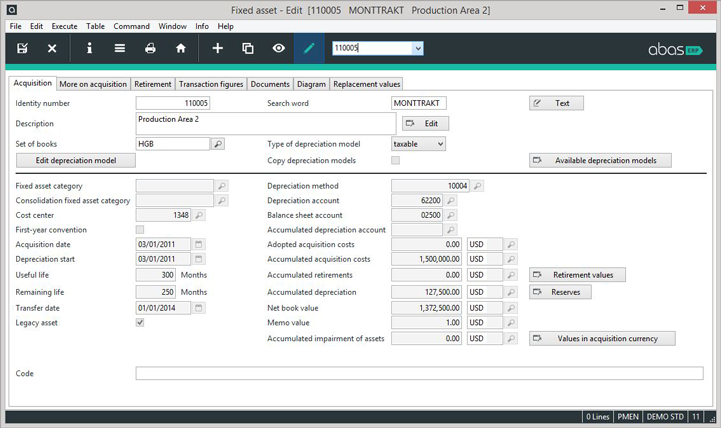
Task: Check the Copy depreciation models box
Action: 395,160
